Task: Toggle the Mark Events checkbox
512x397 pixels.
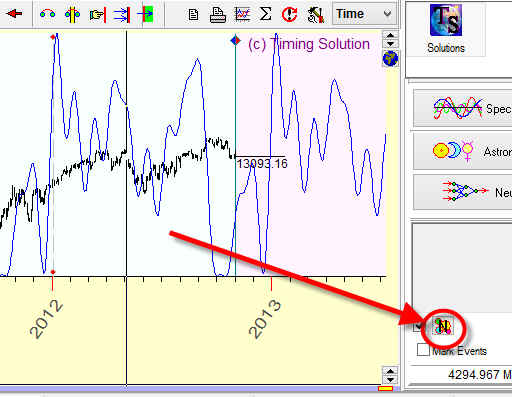Action: [423, 350]
